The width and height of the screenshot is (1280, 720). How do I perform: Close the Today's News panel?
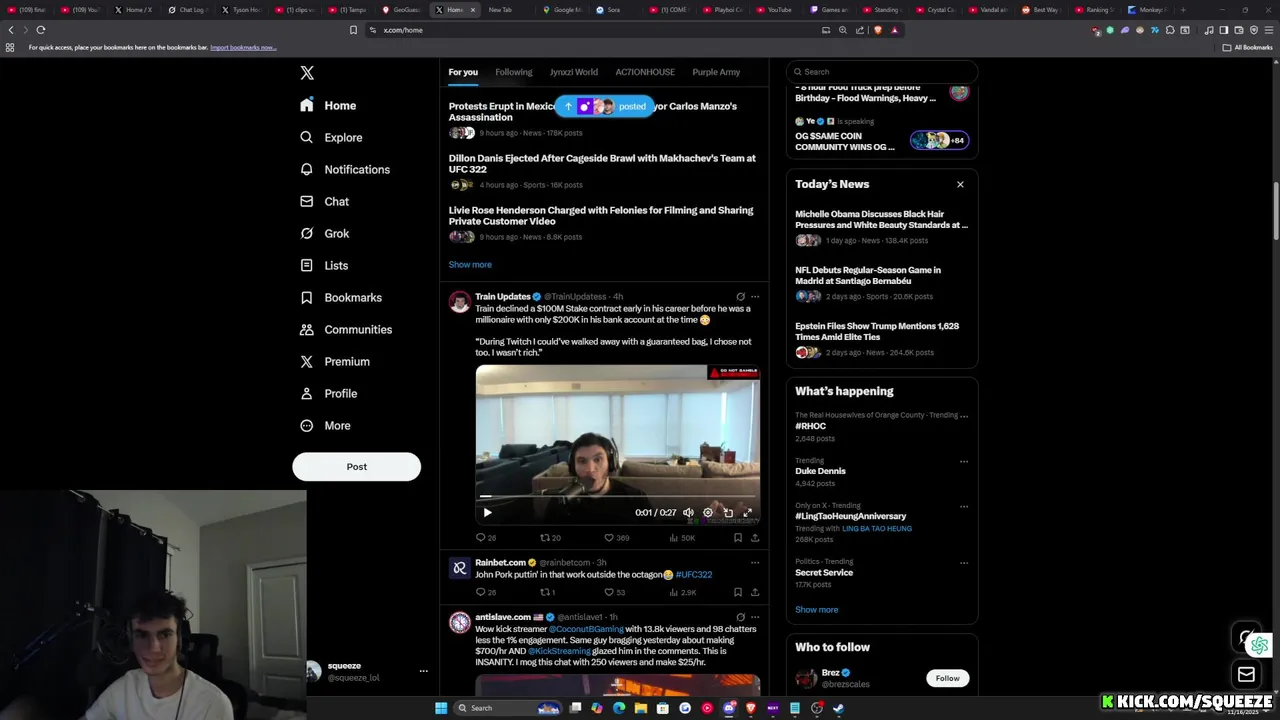[x=960, y=184]
